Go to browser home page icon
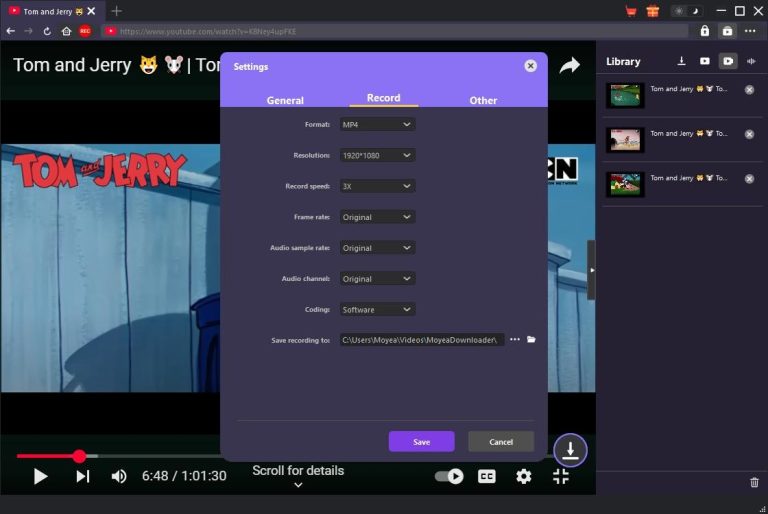Image resolution: width=768 pixels, height=514 pixels. 66,31
